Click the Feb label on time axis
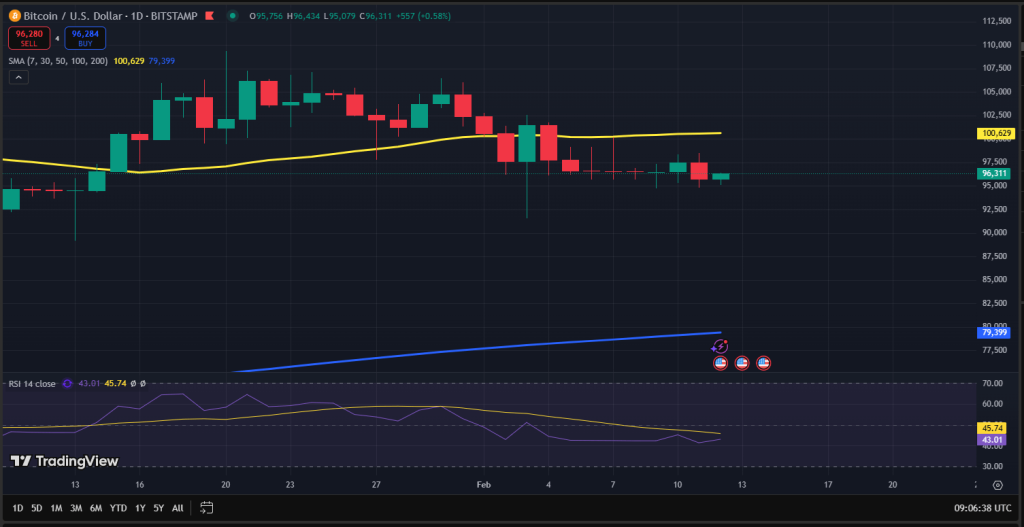This screenshot has height=527, width=1024. pyautogui.click(x=483, y=485)
